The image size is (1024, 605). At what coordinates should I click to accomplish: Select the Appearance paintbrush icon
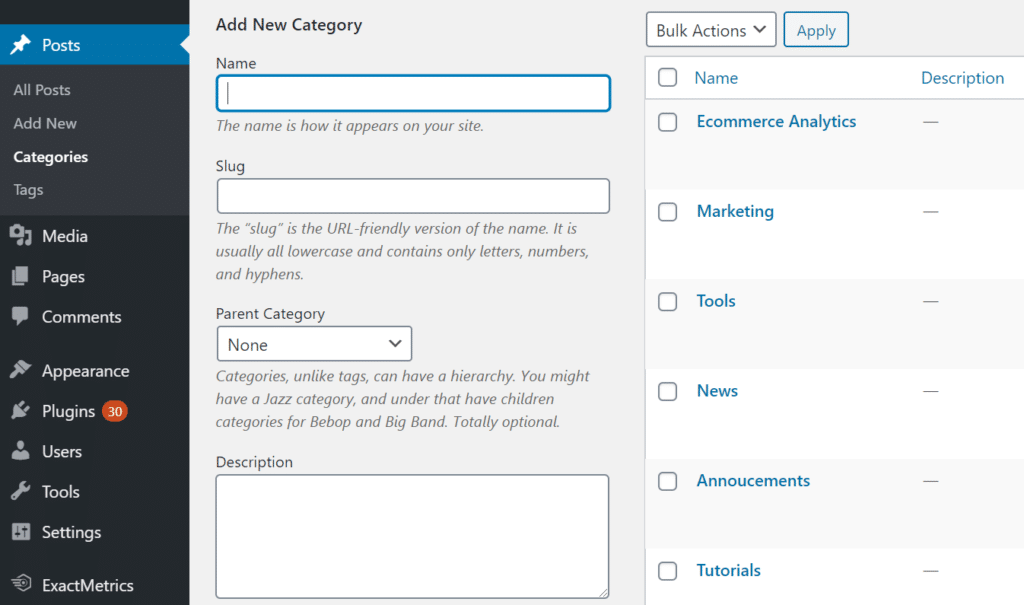[x=22, y=370]
